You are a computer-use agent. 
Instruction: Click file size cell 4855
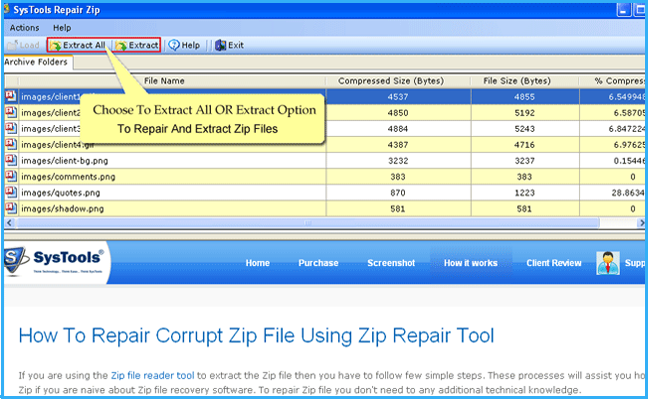[x=524, y=97]
